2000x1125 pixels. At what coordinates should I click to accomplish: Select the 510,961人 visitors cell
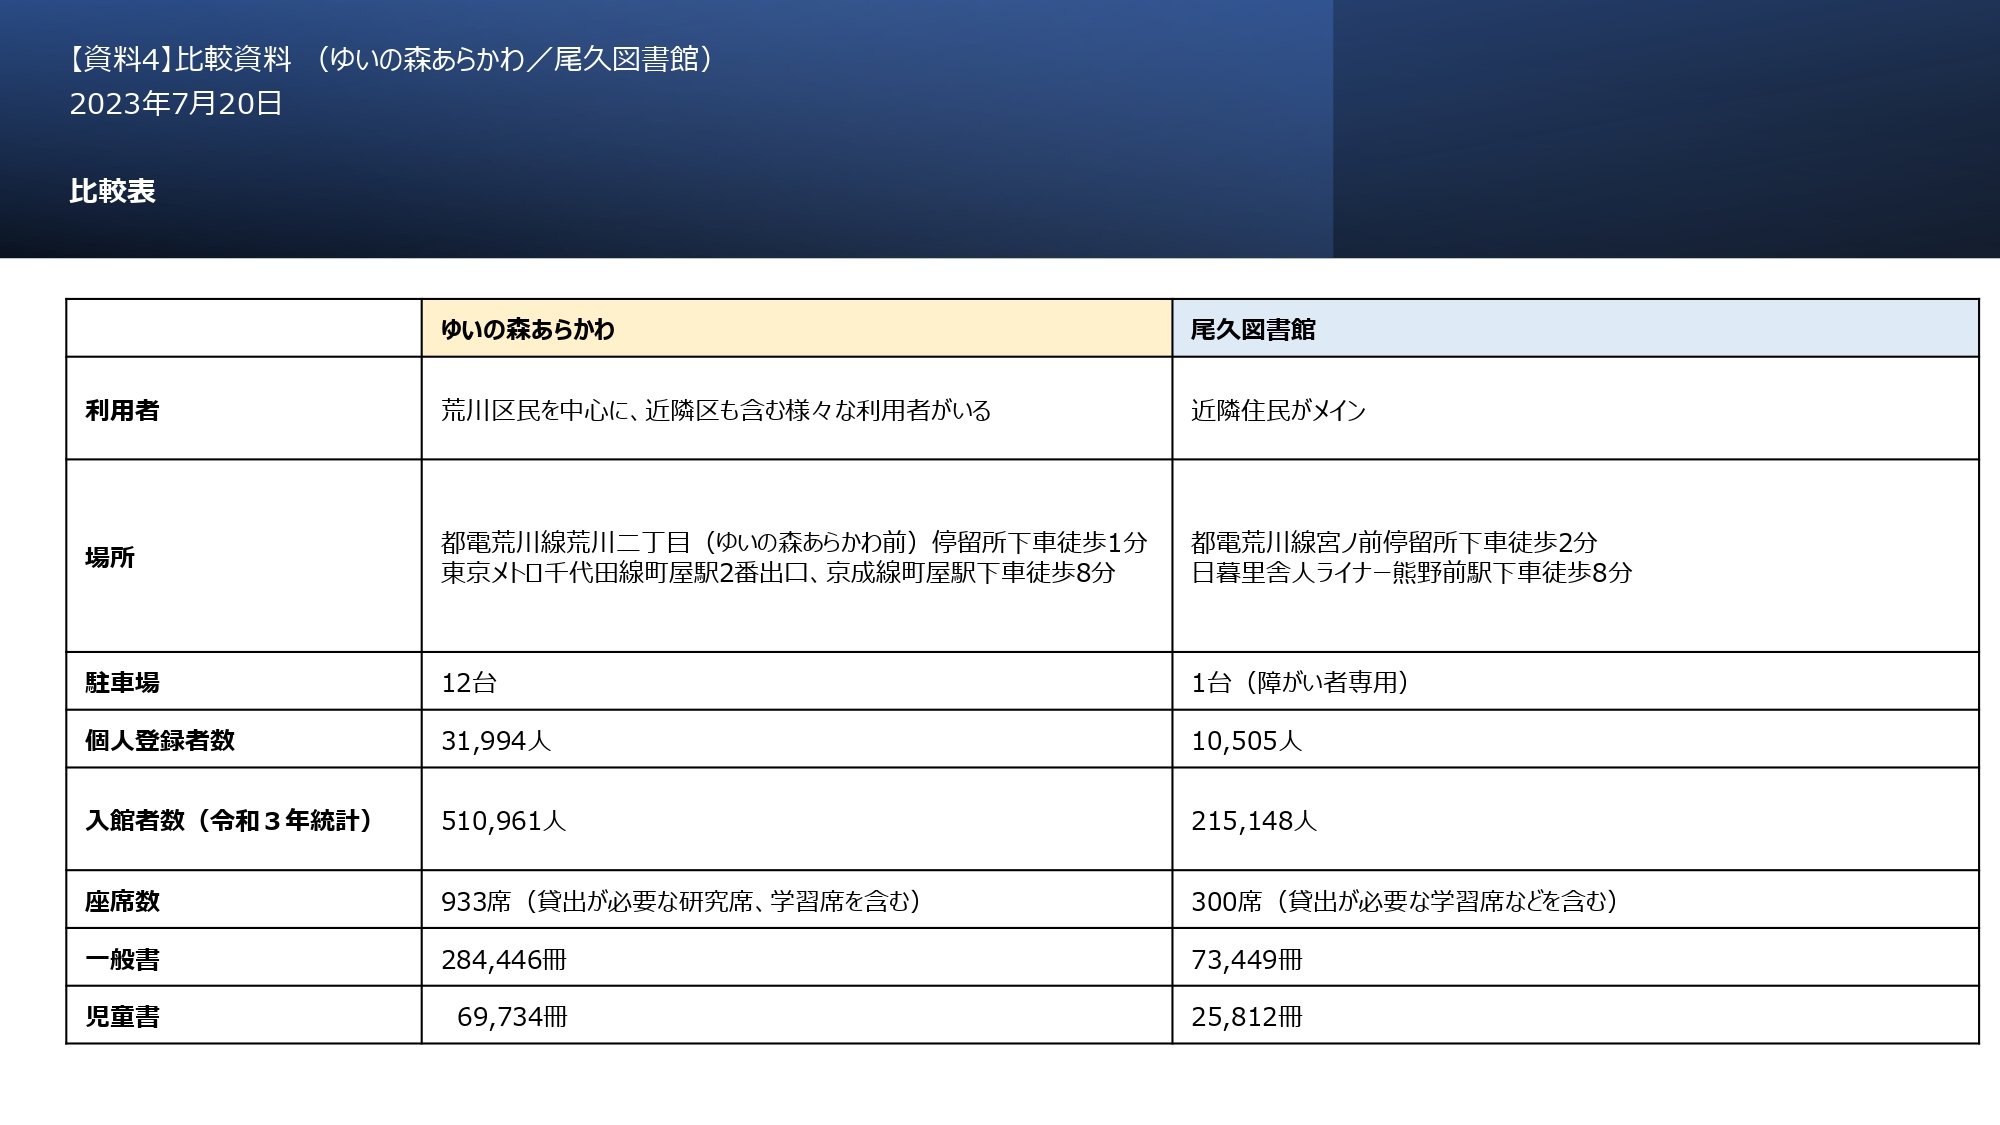503,820
